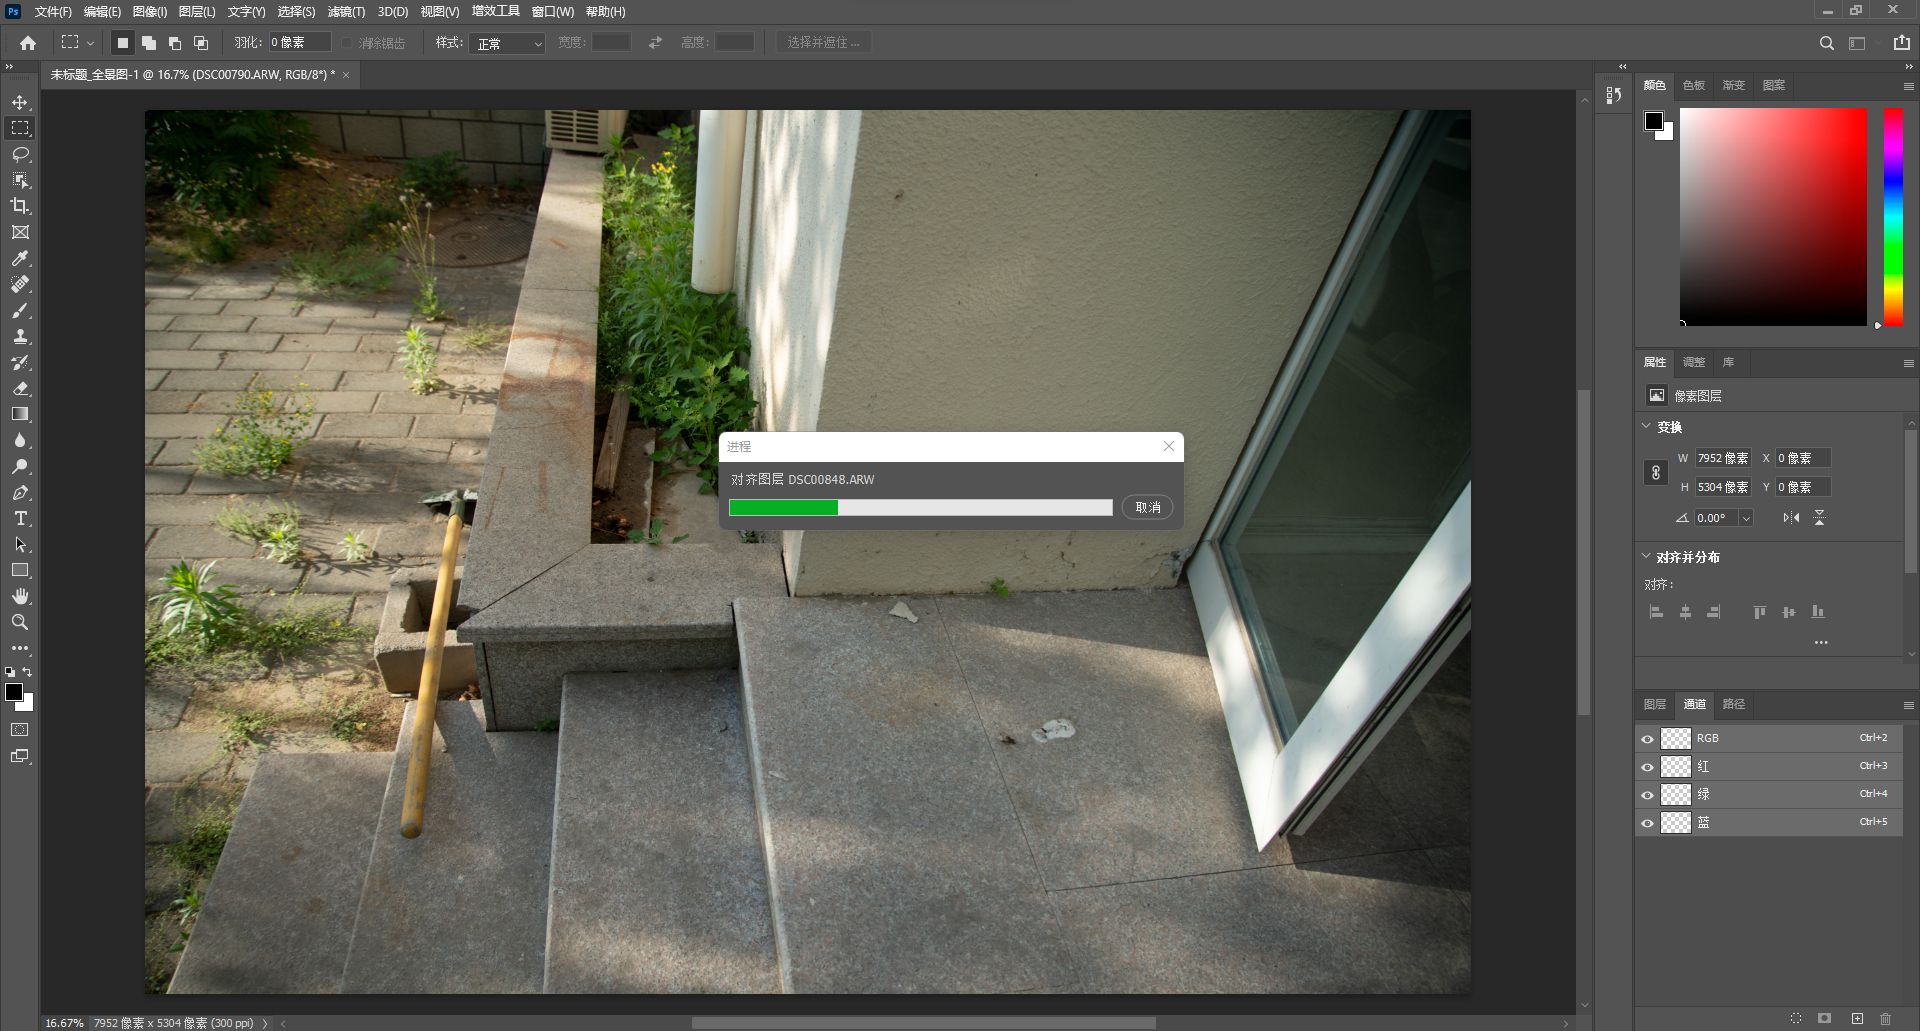Click the W width input field
1920x1031 pixels.
point(1722,458)
